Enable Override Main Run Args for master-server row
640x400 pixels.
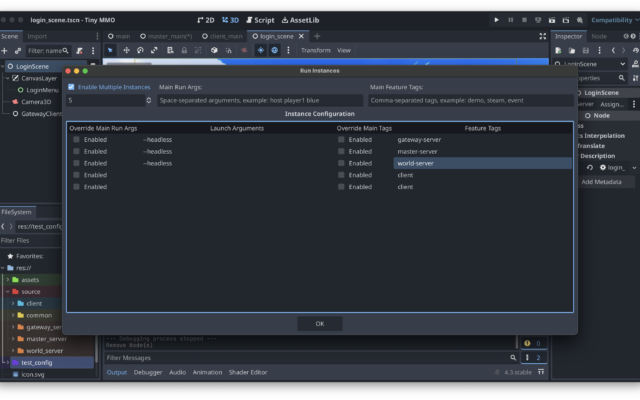click(x=76, y=151)
